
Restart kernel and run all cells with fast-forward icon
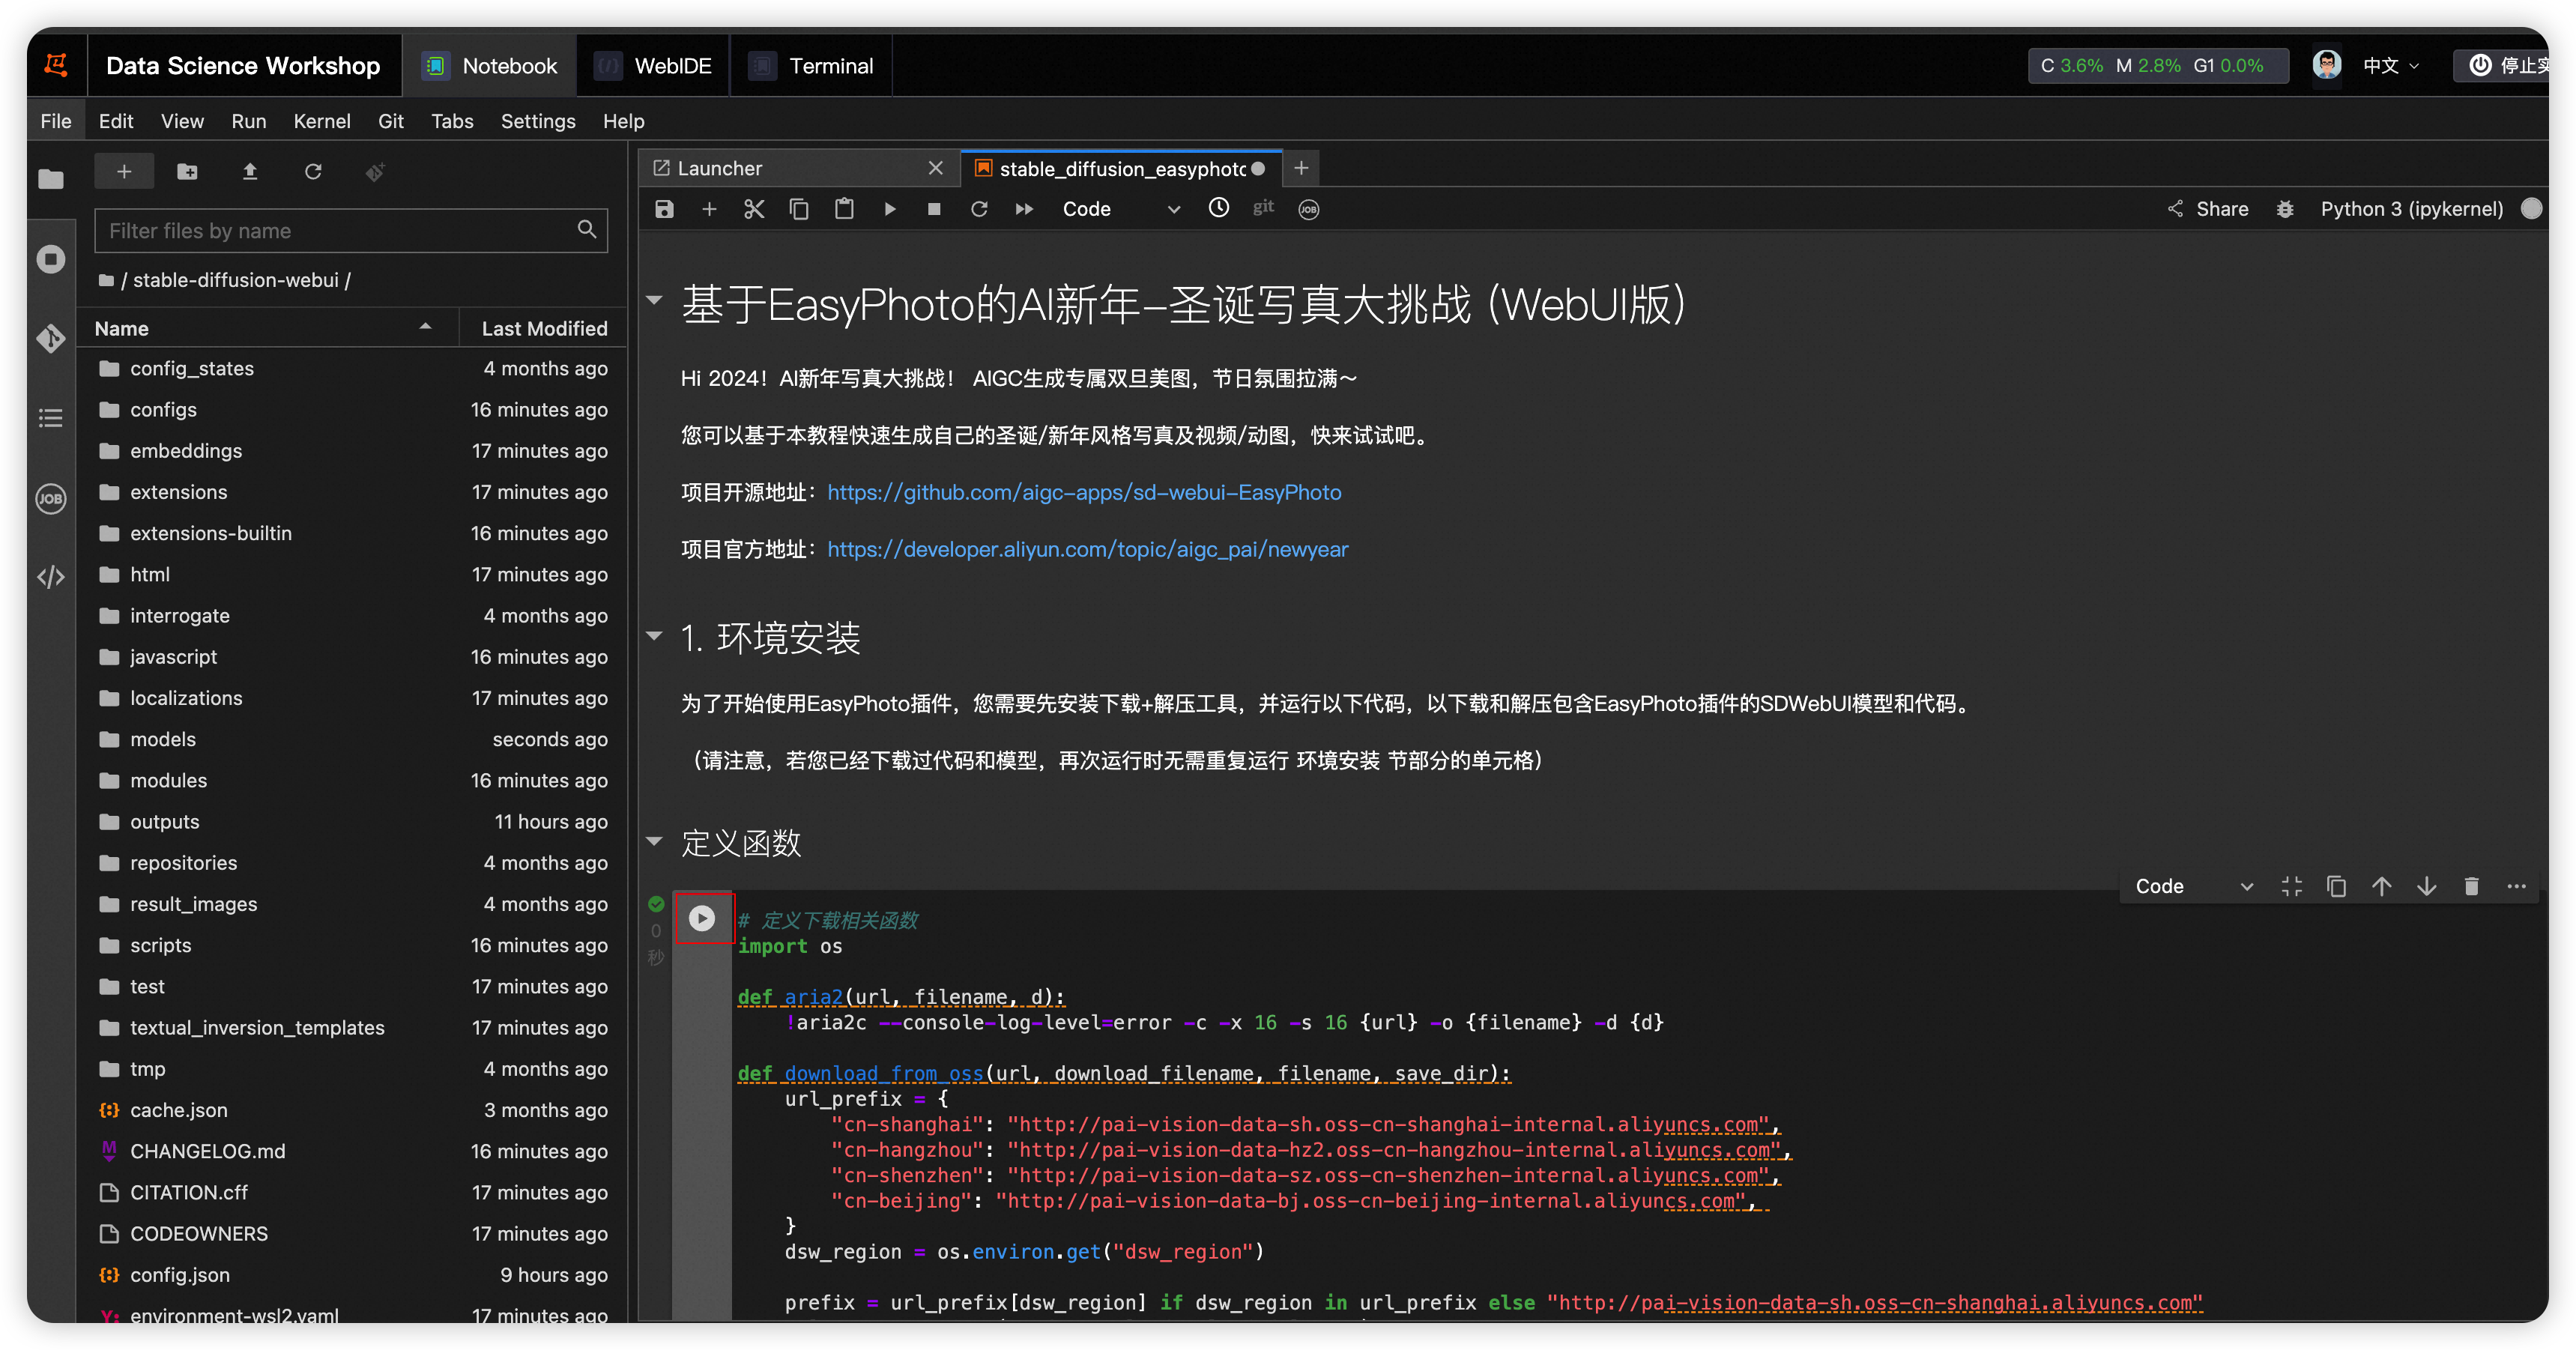(x=1024, y=209)
